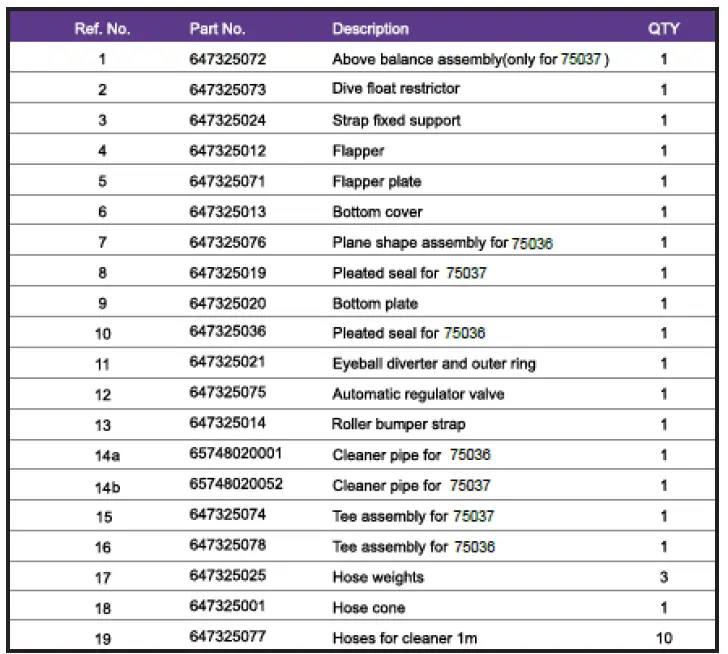
Task: Select the Hoses for cleaner 1m description
Action: [x=403, y=638]
